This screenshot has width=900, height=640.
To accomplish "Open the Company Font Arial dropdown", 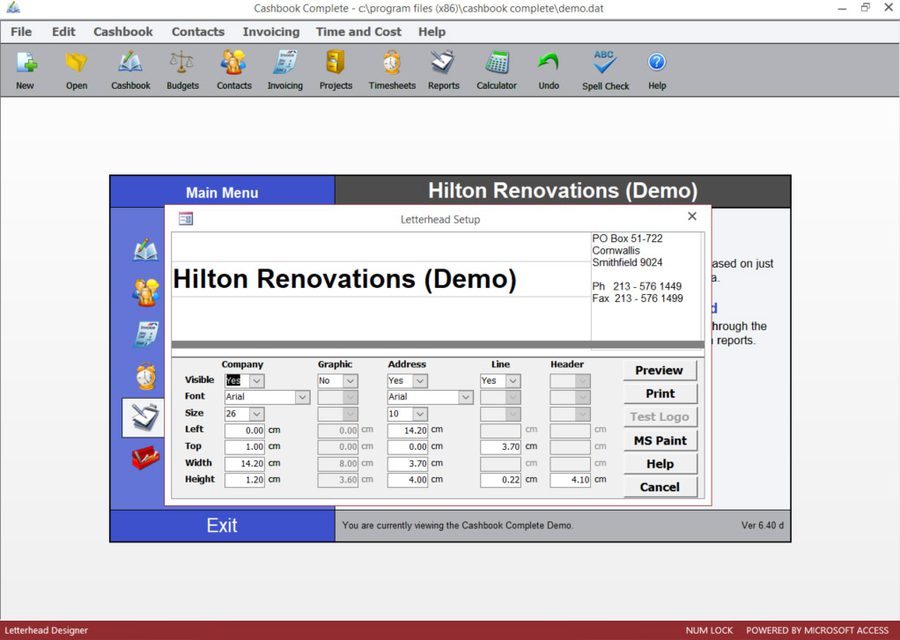I will 302,397.
